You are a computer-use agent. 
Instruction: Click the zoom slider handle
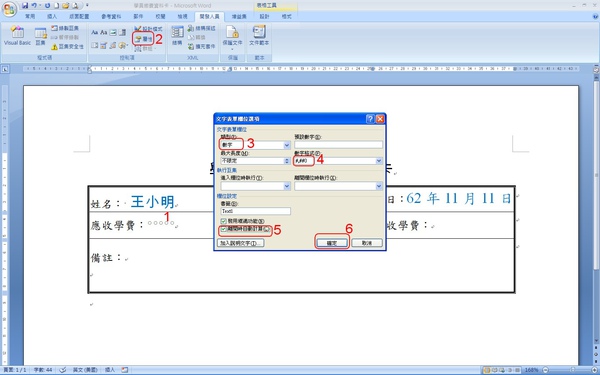pos(573,370)
